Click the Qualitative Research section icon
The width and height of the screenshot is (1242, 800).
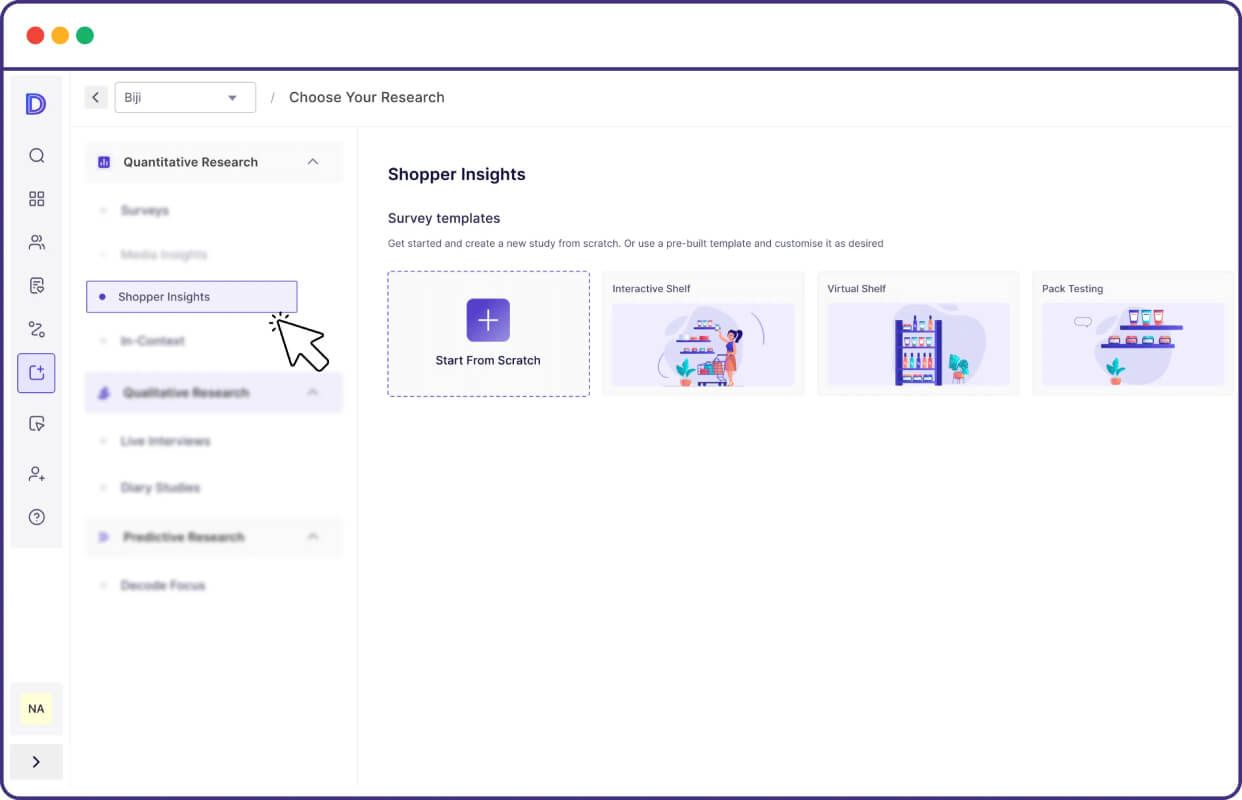(104, 393)
